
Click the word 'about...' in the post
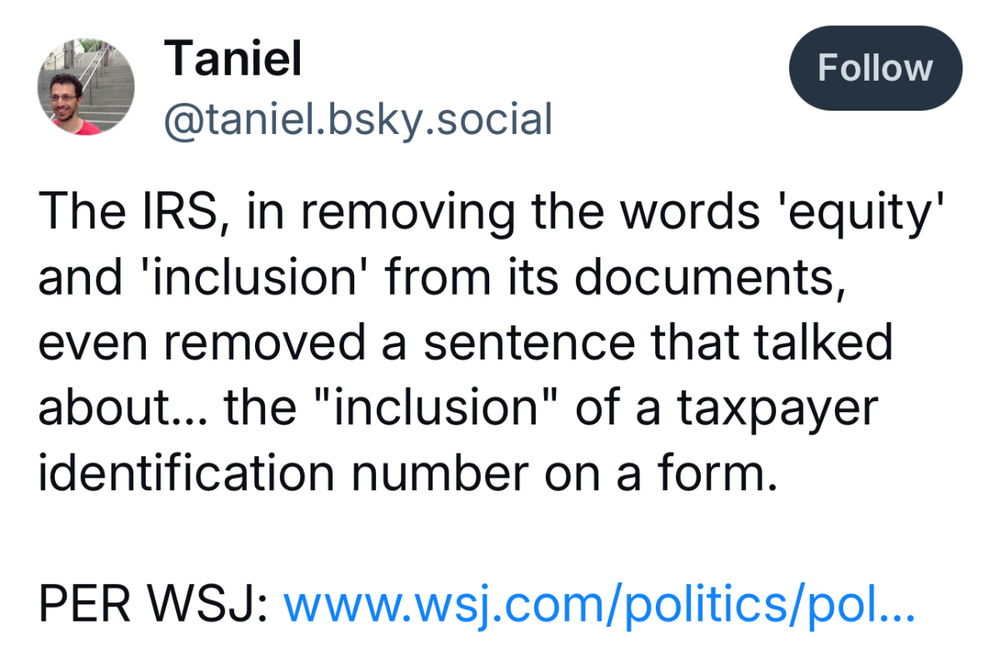[x=110, y=407]
